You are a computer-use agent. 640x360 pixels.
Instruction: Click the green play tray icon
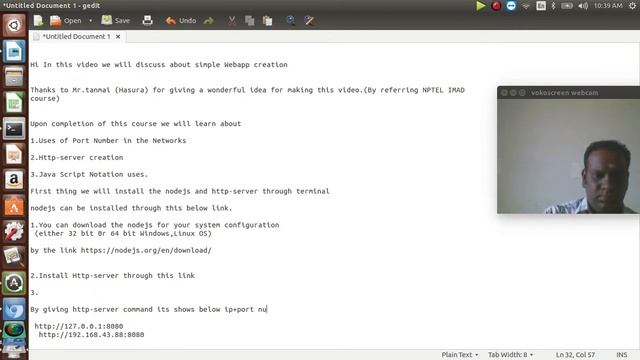480,6
